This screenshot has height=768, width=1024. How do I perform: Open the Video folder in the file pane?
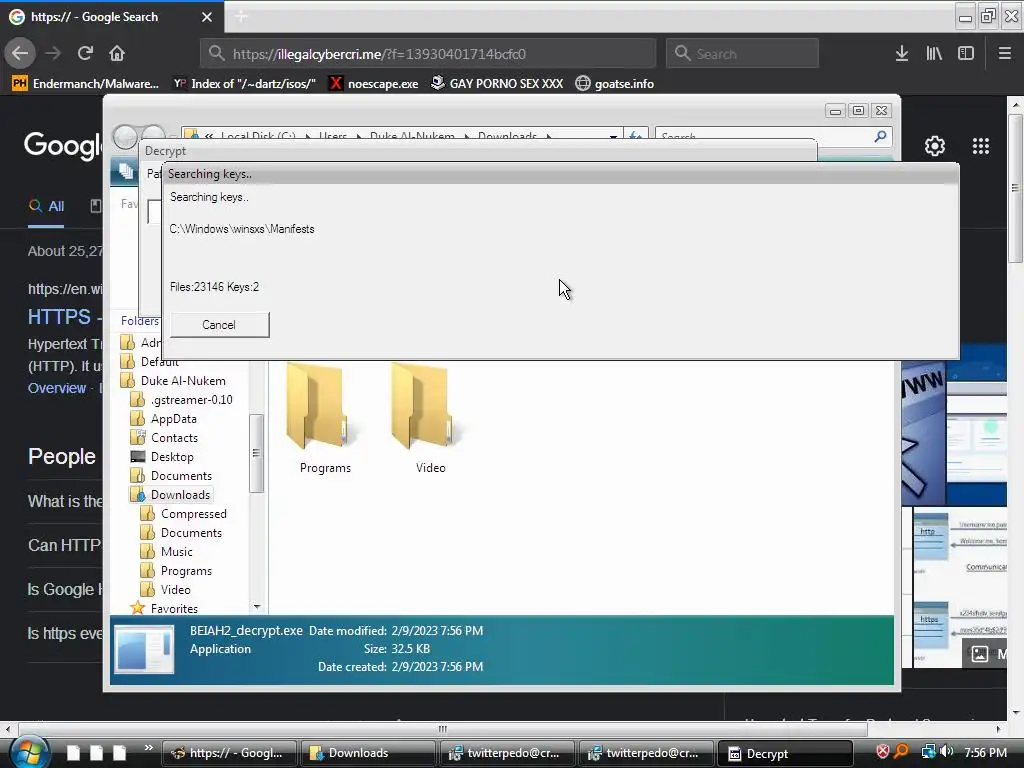(430, 418)
